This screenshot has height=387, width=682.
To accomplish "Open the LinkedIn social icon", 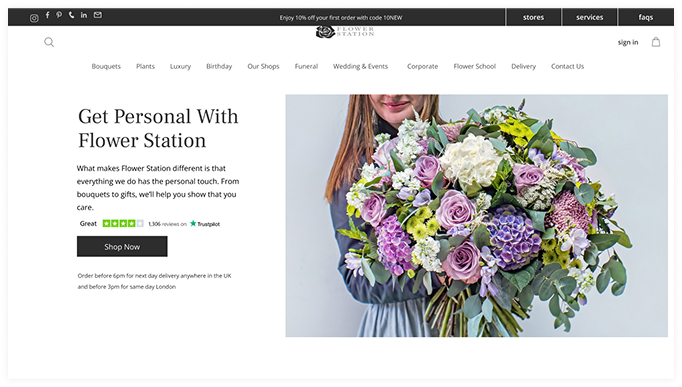I will click(84, 15).
